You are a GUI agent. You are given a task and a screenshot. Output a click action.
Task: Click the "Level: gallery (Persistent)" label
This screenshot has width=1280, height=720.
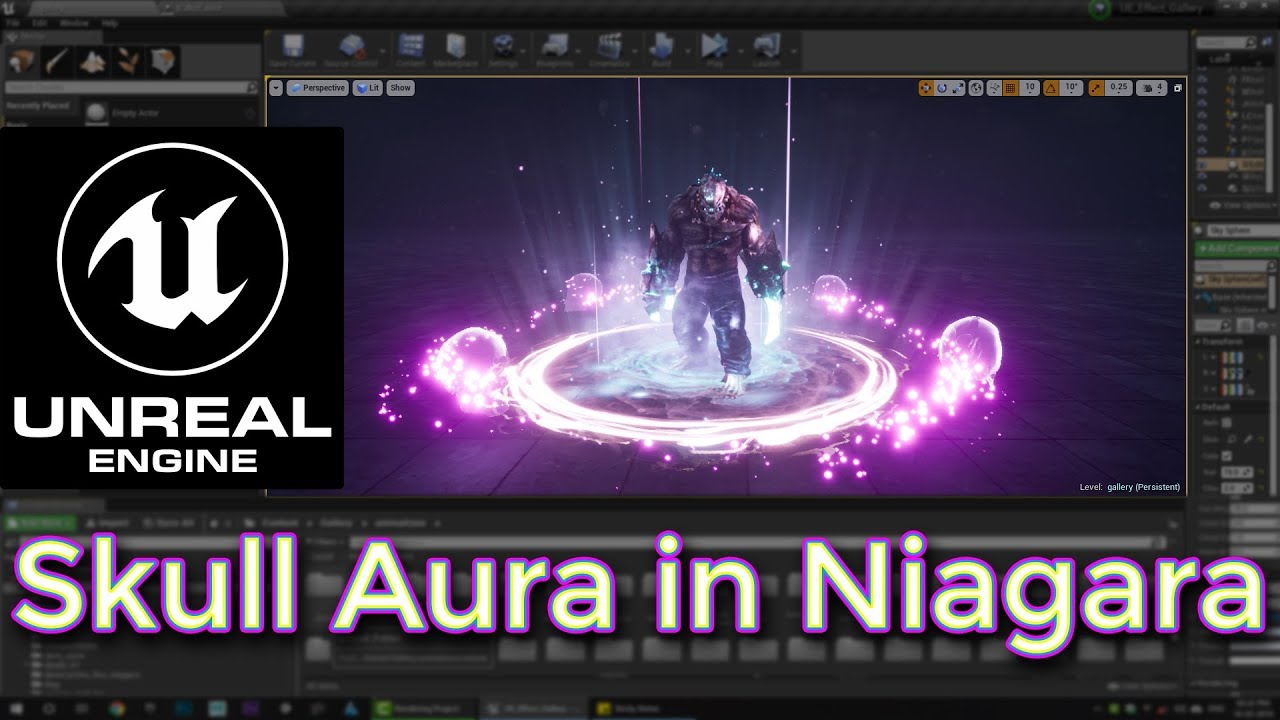coord(1130,487)
